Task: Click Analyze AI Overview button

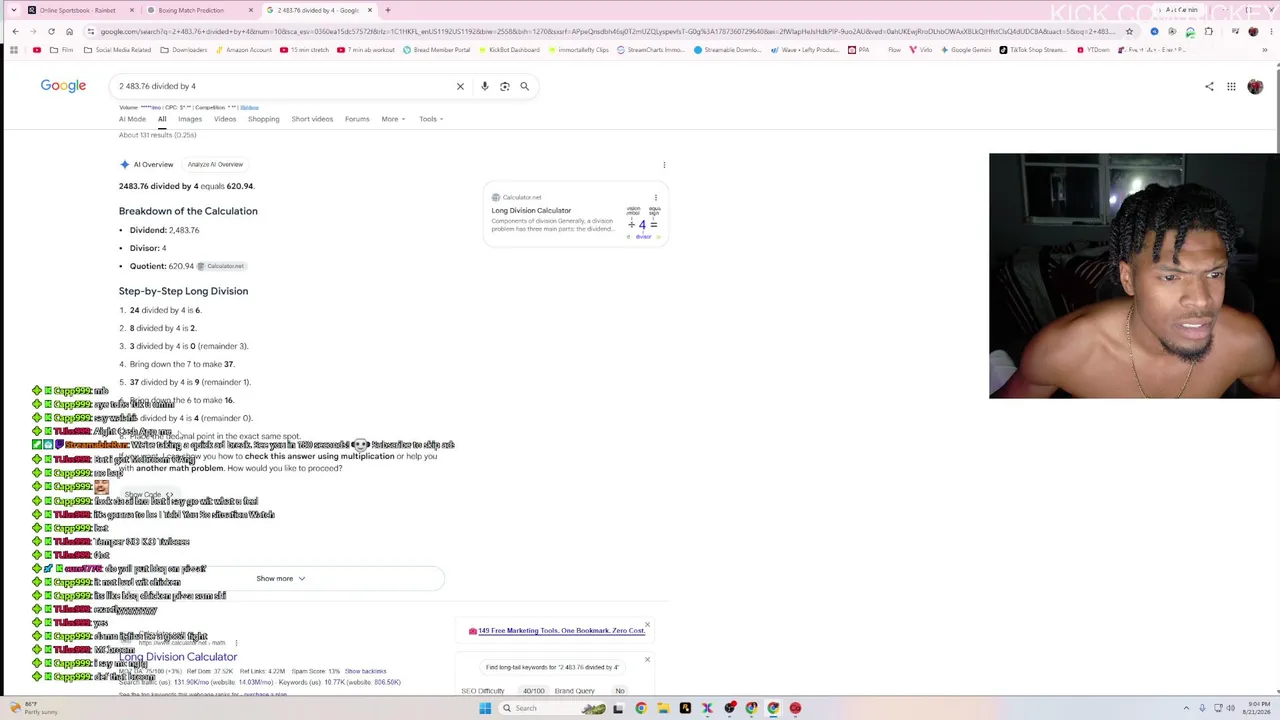Action: click(215, 164)
